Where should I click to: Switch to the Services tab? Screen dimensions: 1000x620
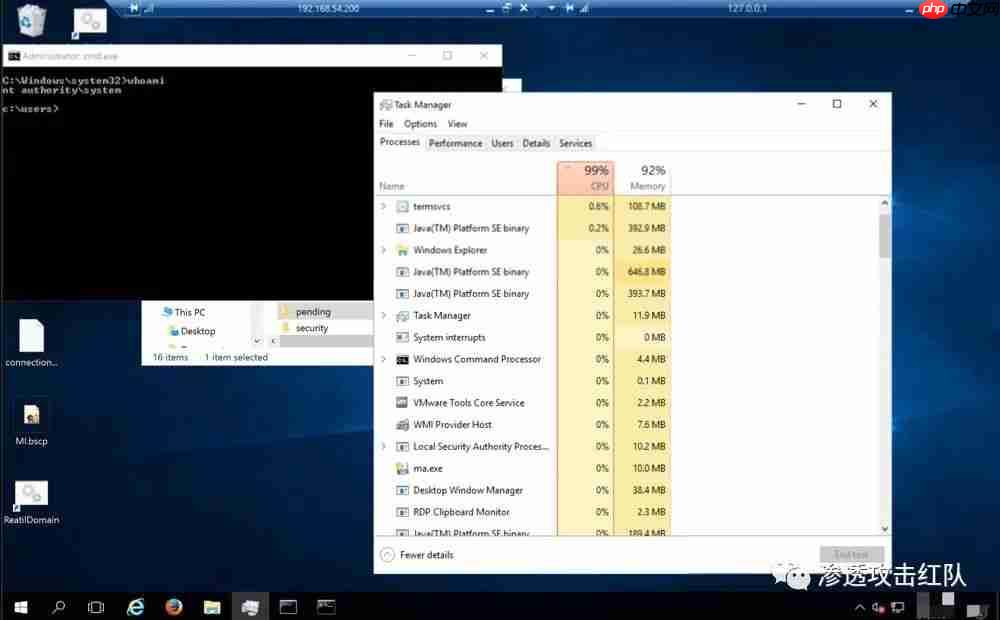575,144
